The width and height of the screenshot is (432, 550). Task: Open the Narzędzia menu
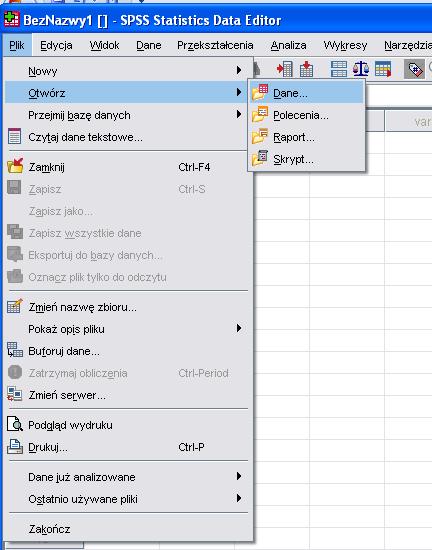408,45
